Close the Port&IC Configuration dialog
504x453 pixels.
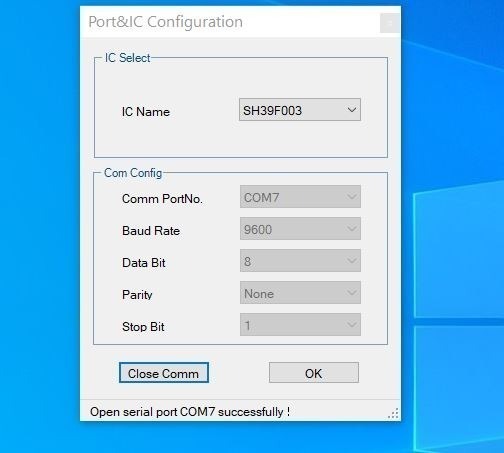(x=390, y=23)
